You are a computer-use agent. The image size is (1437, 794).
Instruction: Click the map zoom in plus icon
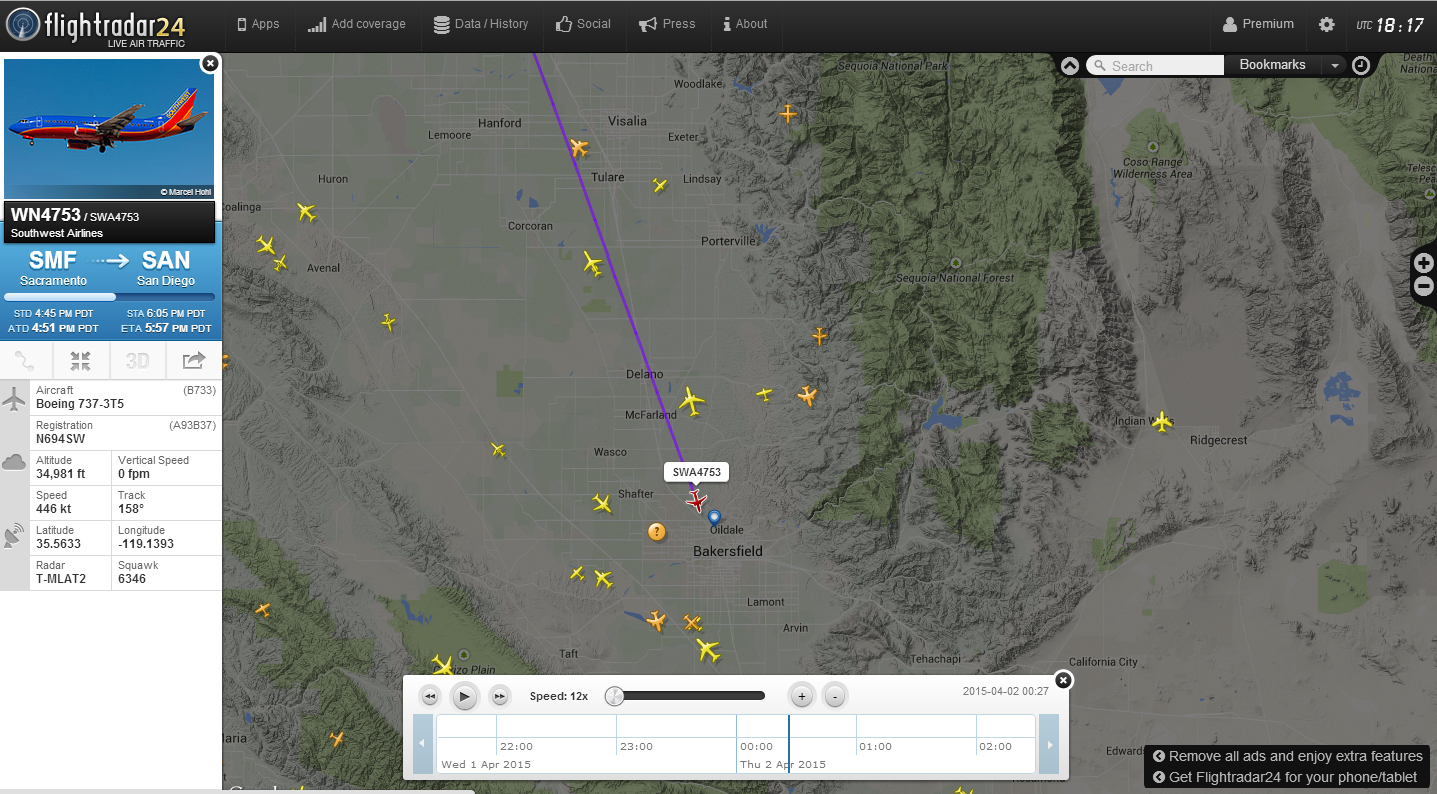pos(1424,263)
